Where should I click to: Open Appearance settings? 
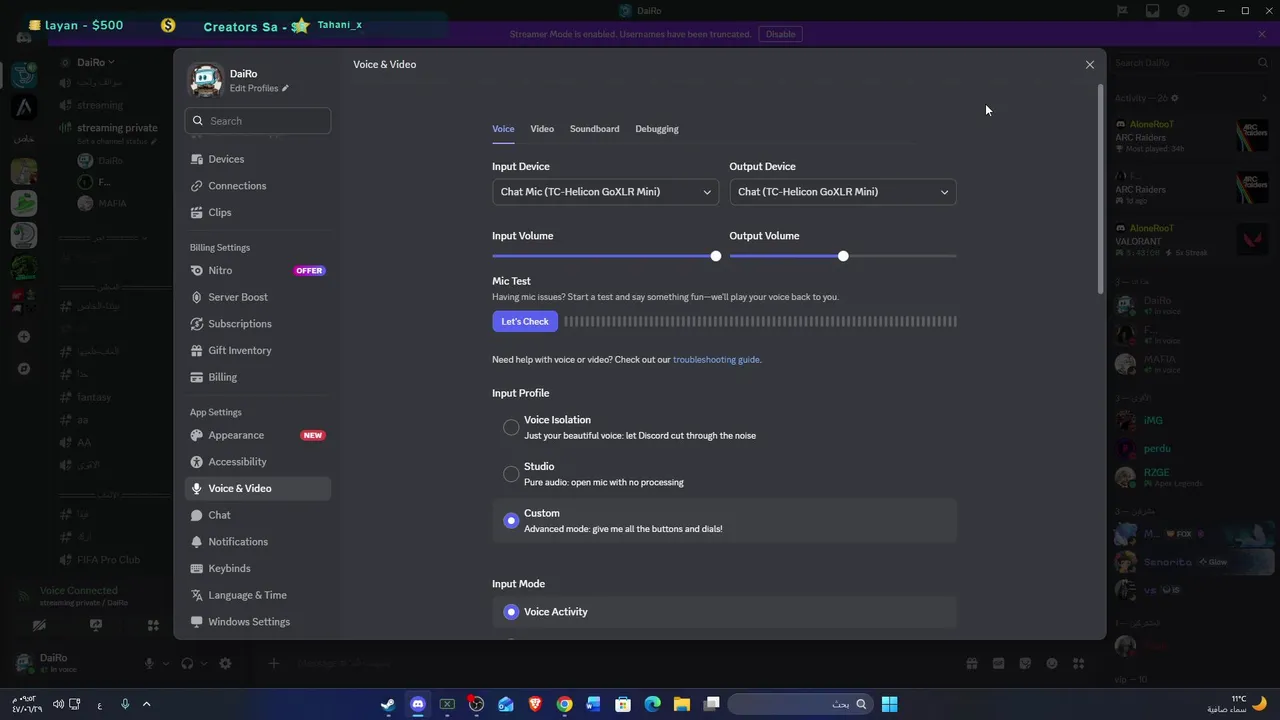(257, 435)
